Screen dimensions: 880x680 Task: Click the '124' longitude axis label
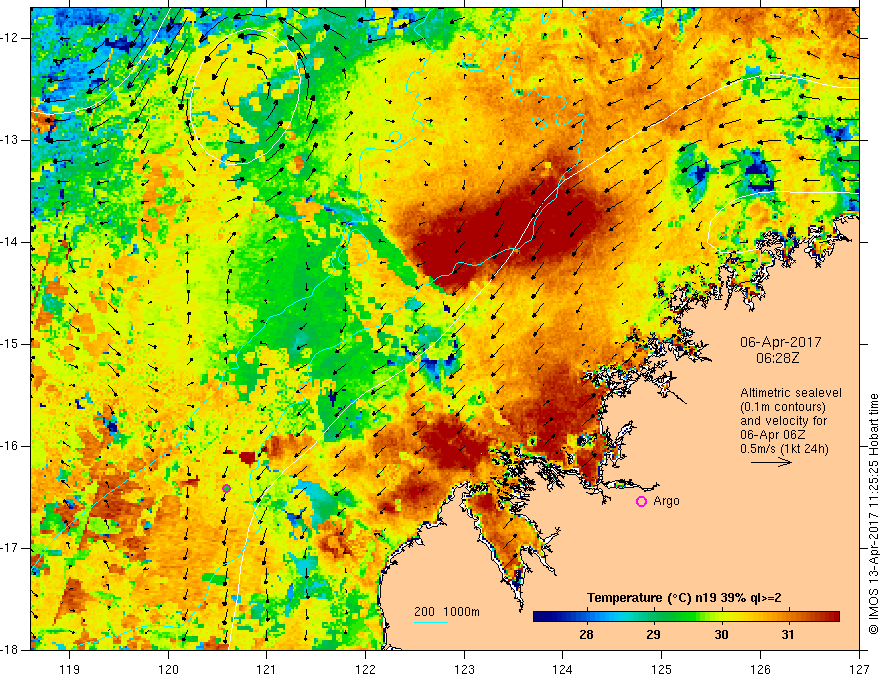click(x=563, y=669)
